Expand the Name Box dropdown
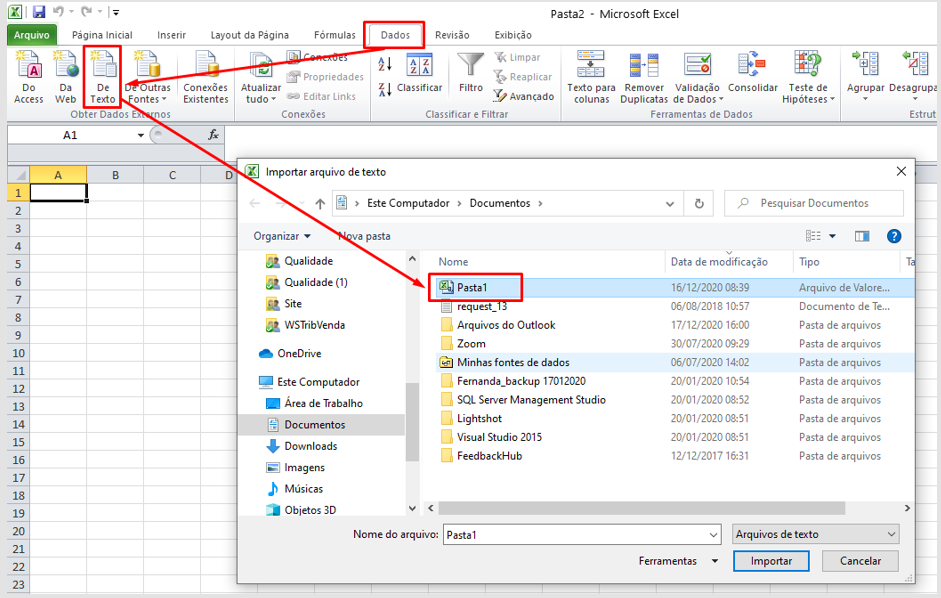Viewport: 941px width, 598px height. [x=140, y=135]
